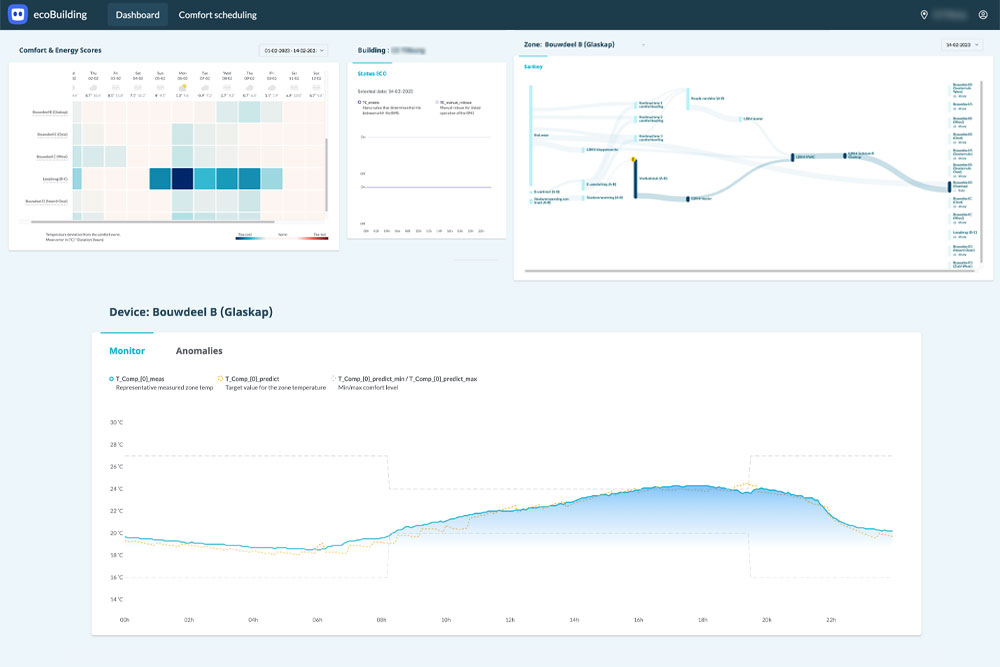Click the darkest blue heatmap cell on Monday
This screenshot has height=667, width=1000.
[182, 179]
